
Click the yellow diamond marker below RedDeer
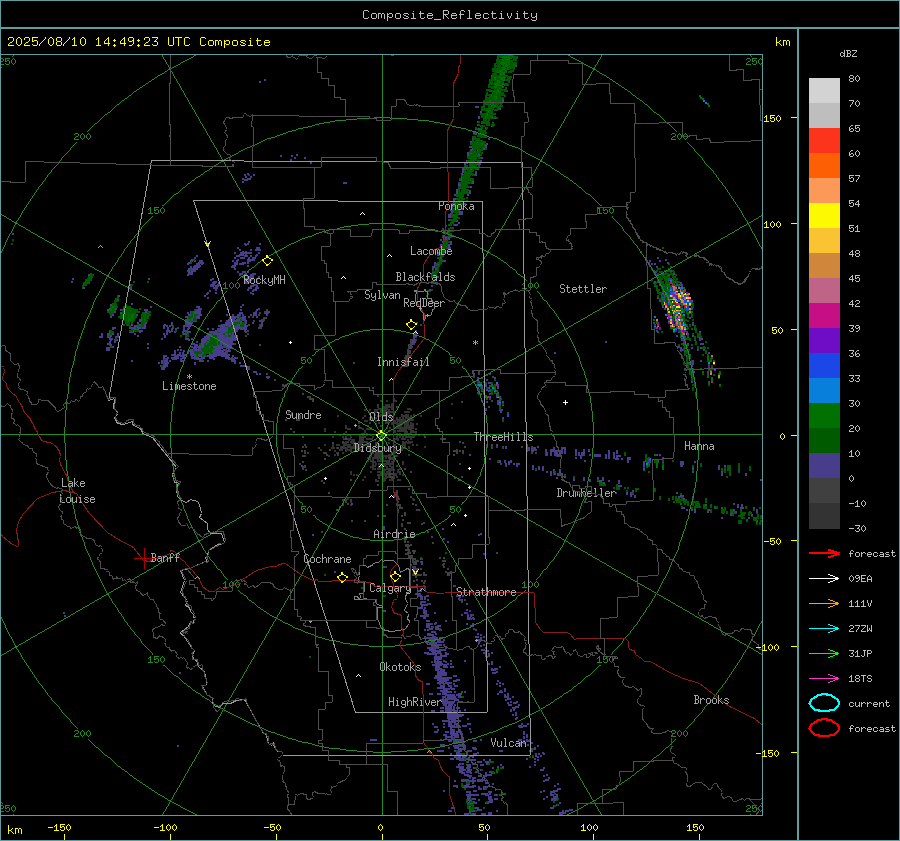(x=411, y=325)
